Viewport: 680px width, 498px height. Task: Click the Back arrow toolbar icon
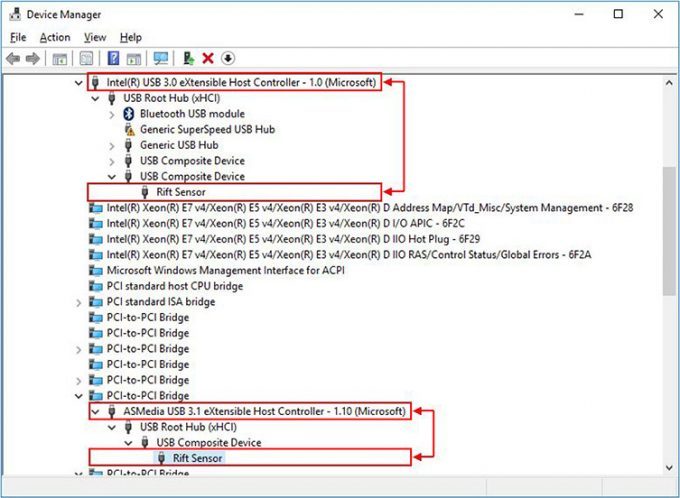(13, 58)
